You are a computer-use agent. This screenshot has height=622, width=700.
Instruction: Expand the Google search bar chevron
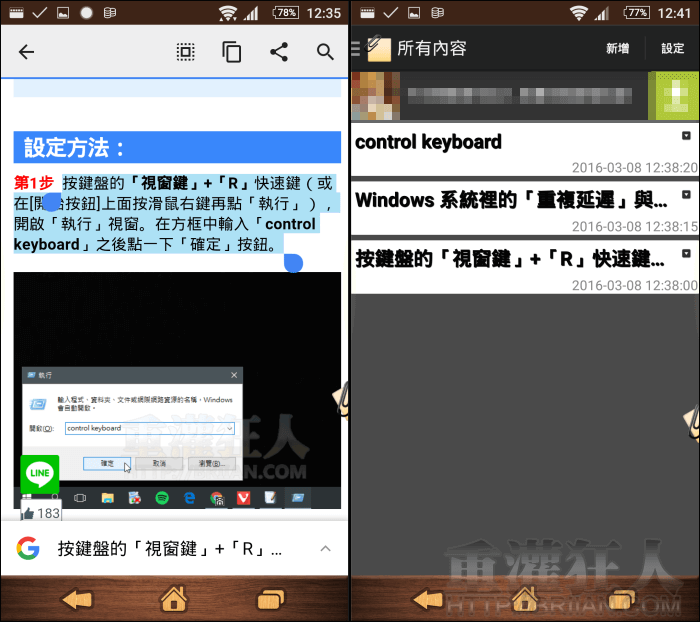point(325,548)
